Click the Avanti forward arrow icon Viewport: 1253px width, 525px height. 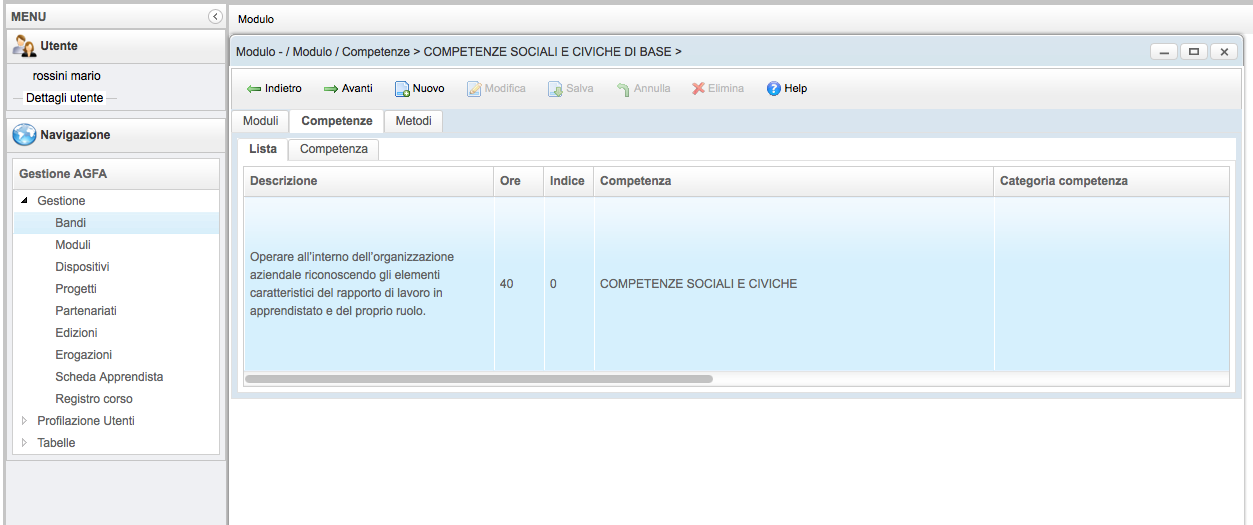pyautogui.click(x=331, y=89)
